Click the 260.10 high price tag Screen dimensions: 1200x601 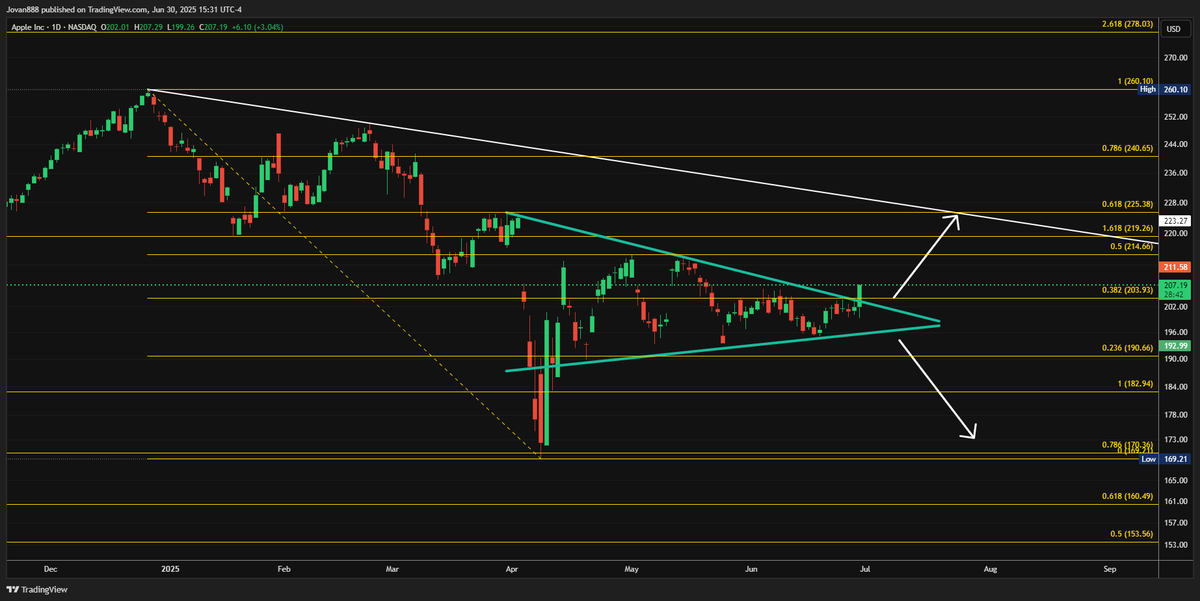pyautogui.click(x=1173, y=90)
